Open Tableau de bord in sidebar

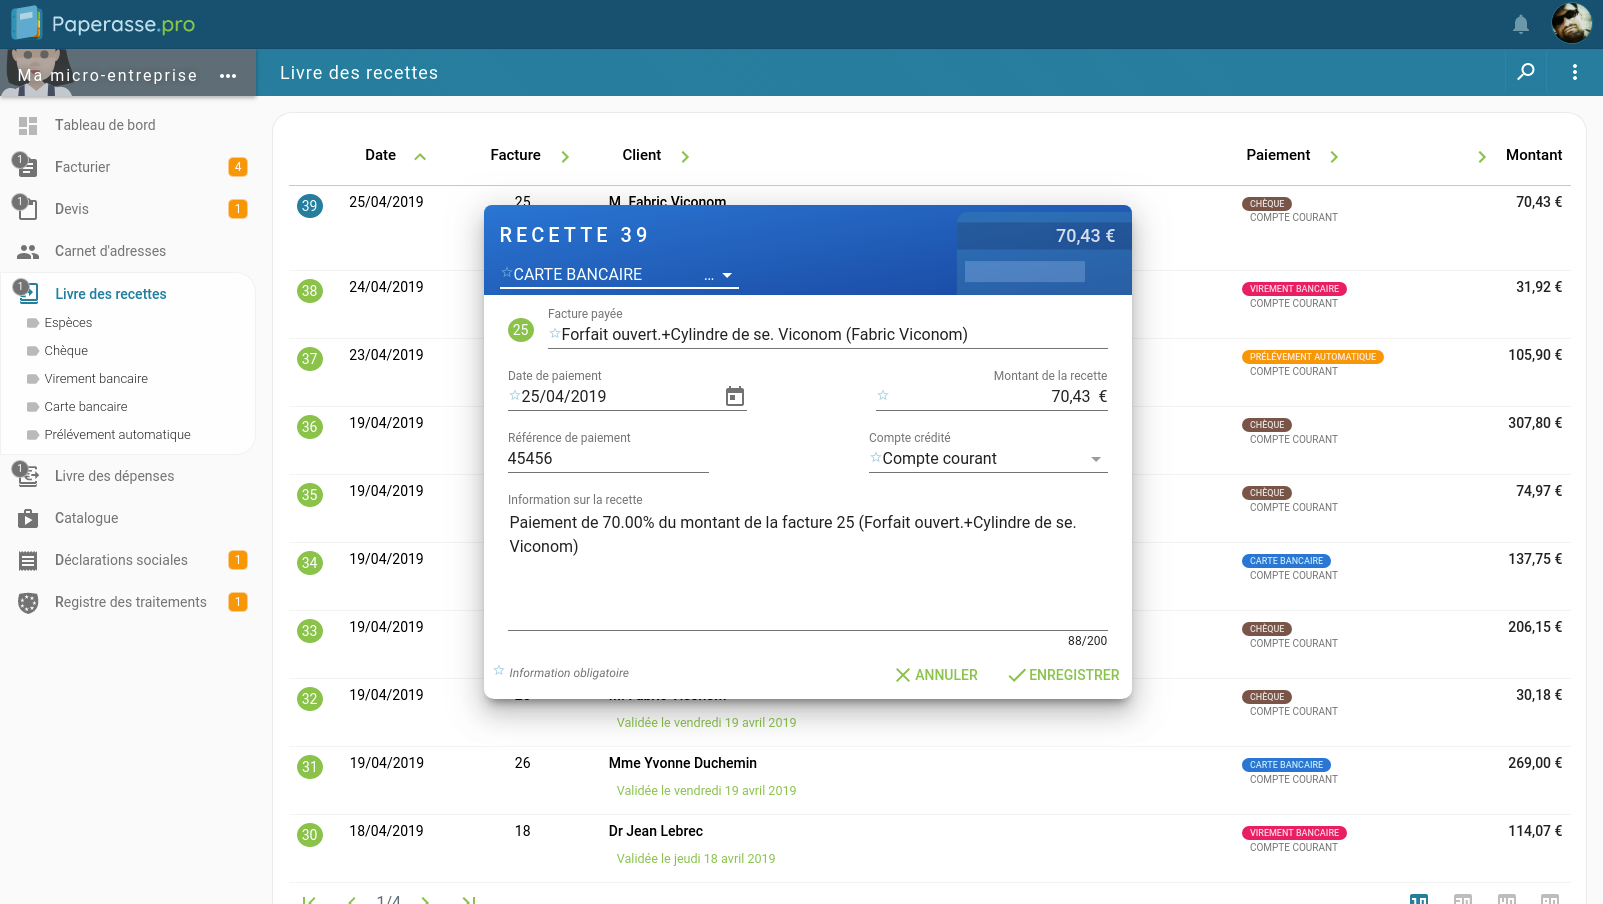tap(105, 125)
